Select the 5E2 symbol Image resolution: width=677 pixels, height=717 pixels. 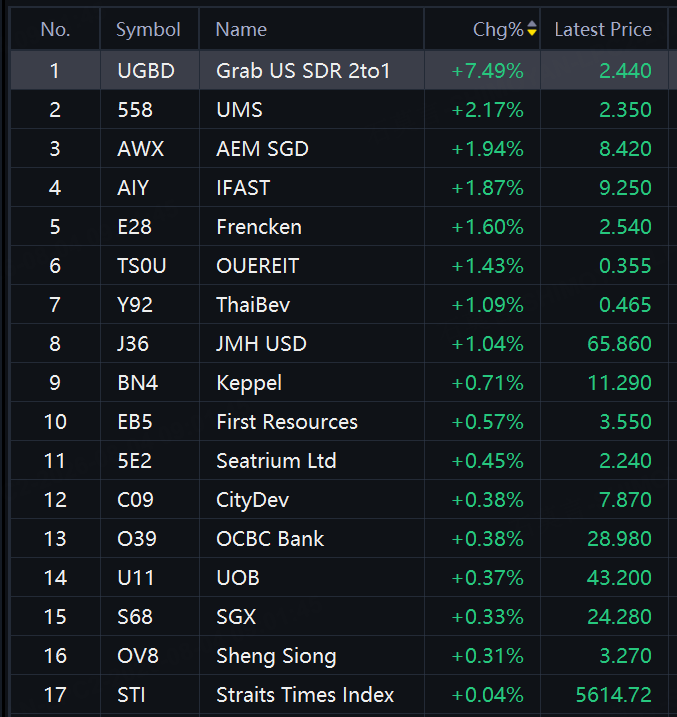(134, 461)
